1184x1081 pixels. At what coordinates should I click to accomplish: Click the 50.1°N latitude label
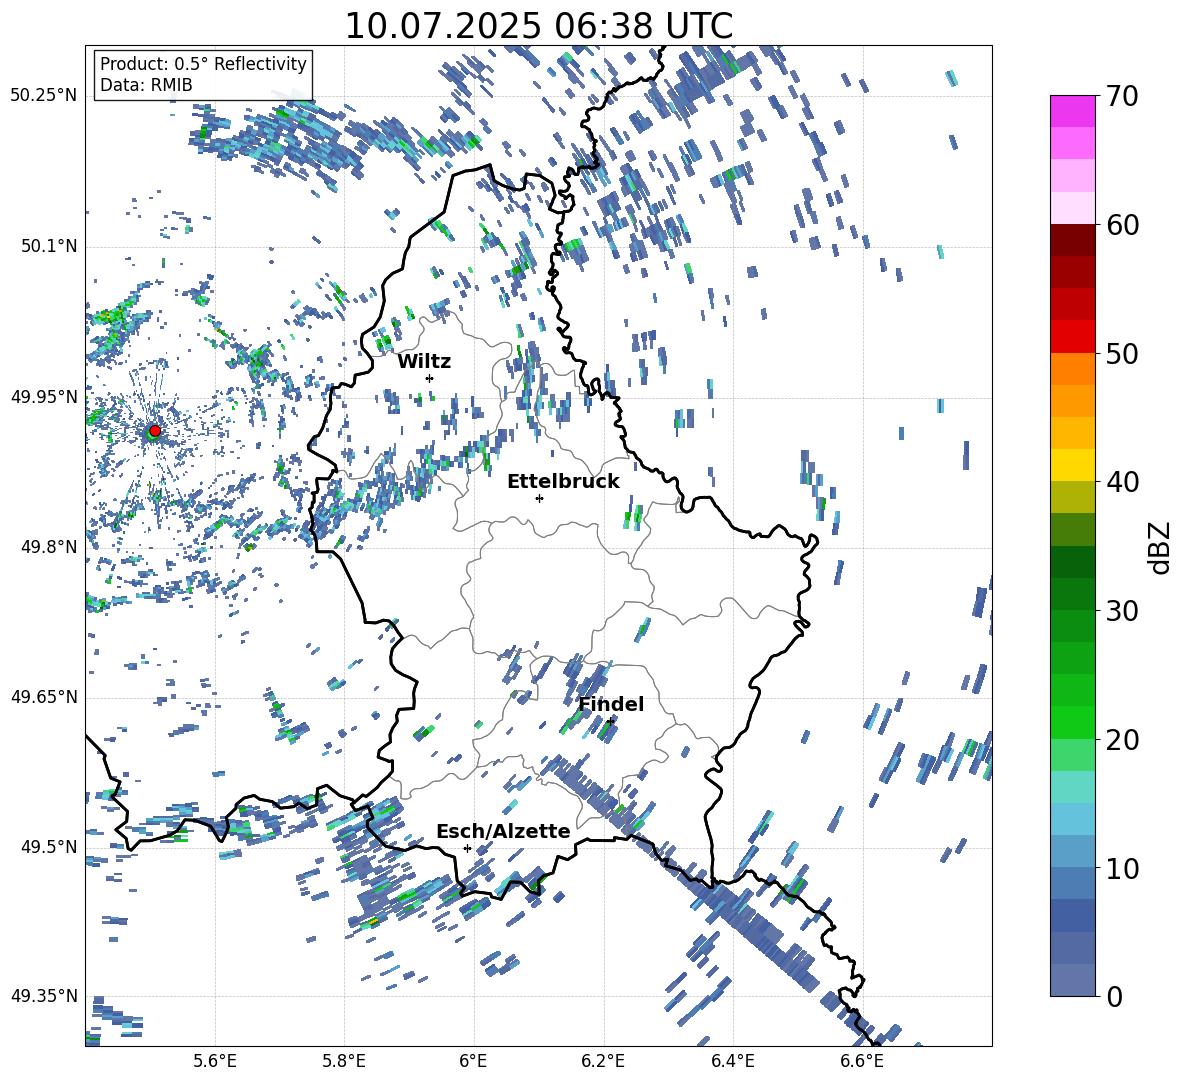click(x=49, y=246)
